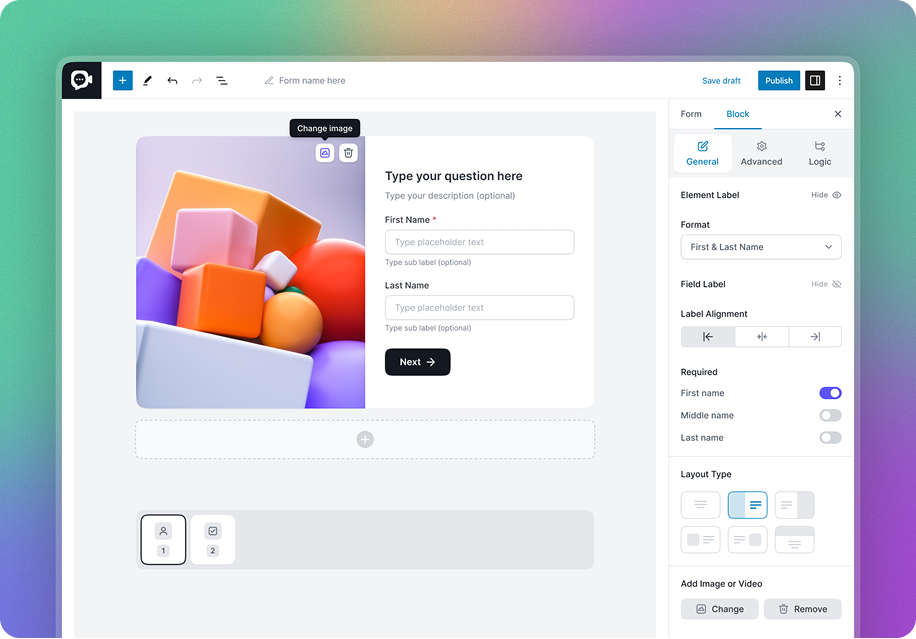Screen dimensions: 916x639
Task: Align labels to the center
Action: (x=762, y=336)
